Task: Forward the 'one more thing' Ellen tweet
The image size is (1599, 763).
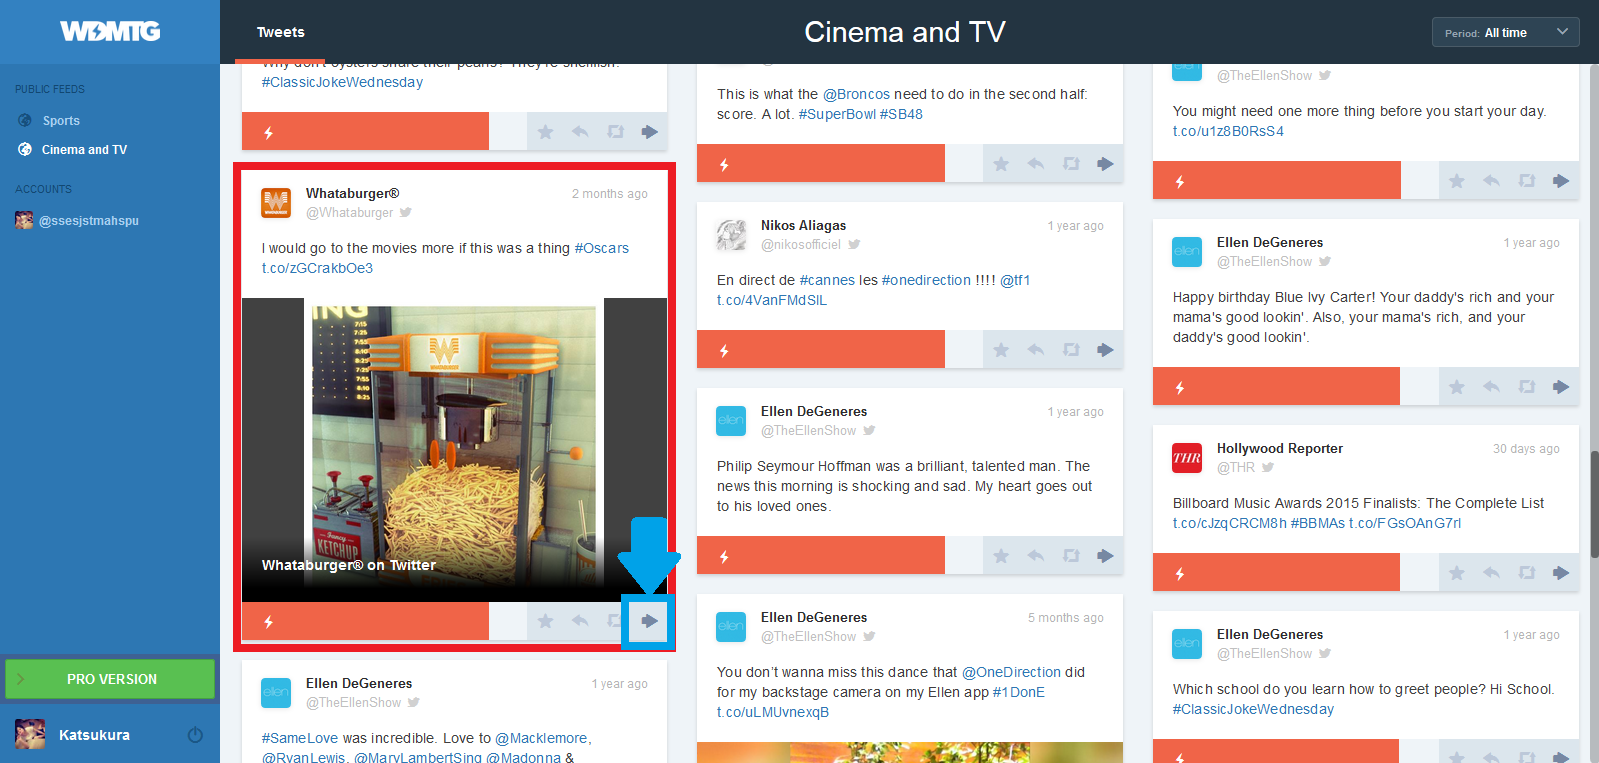Action: [x=1561, y=180]
